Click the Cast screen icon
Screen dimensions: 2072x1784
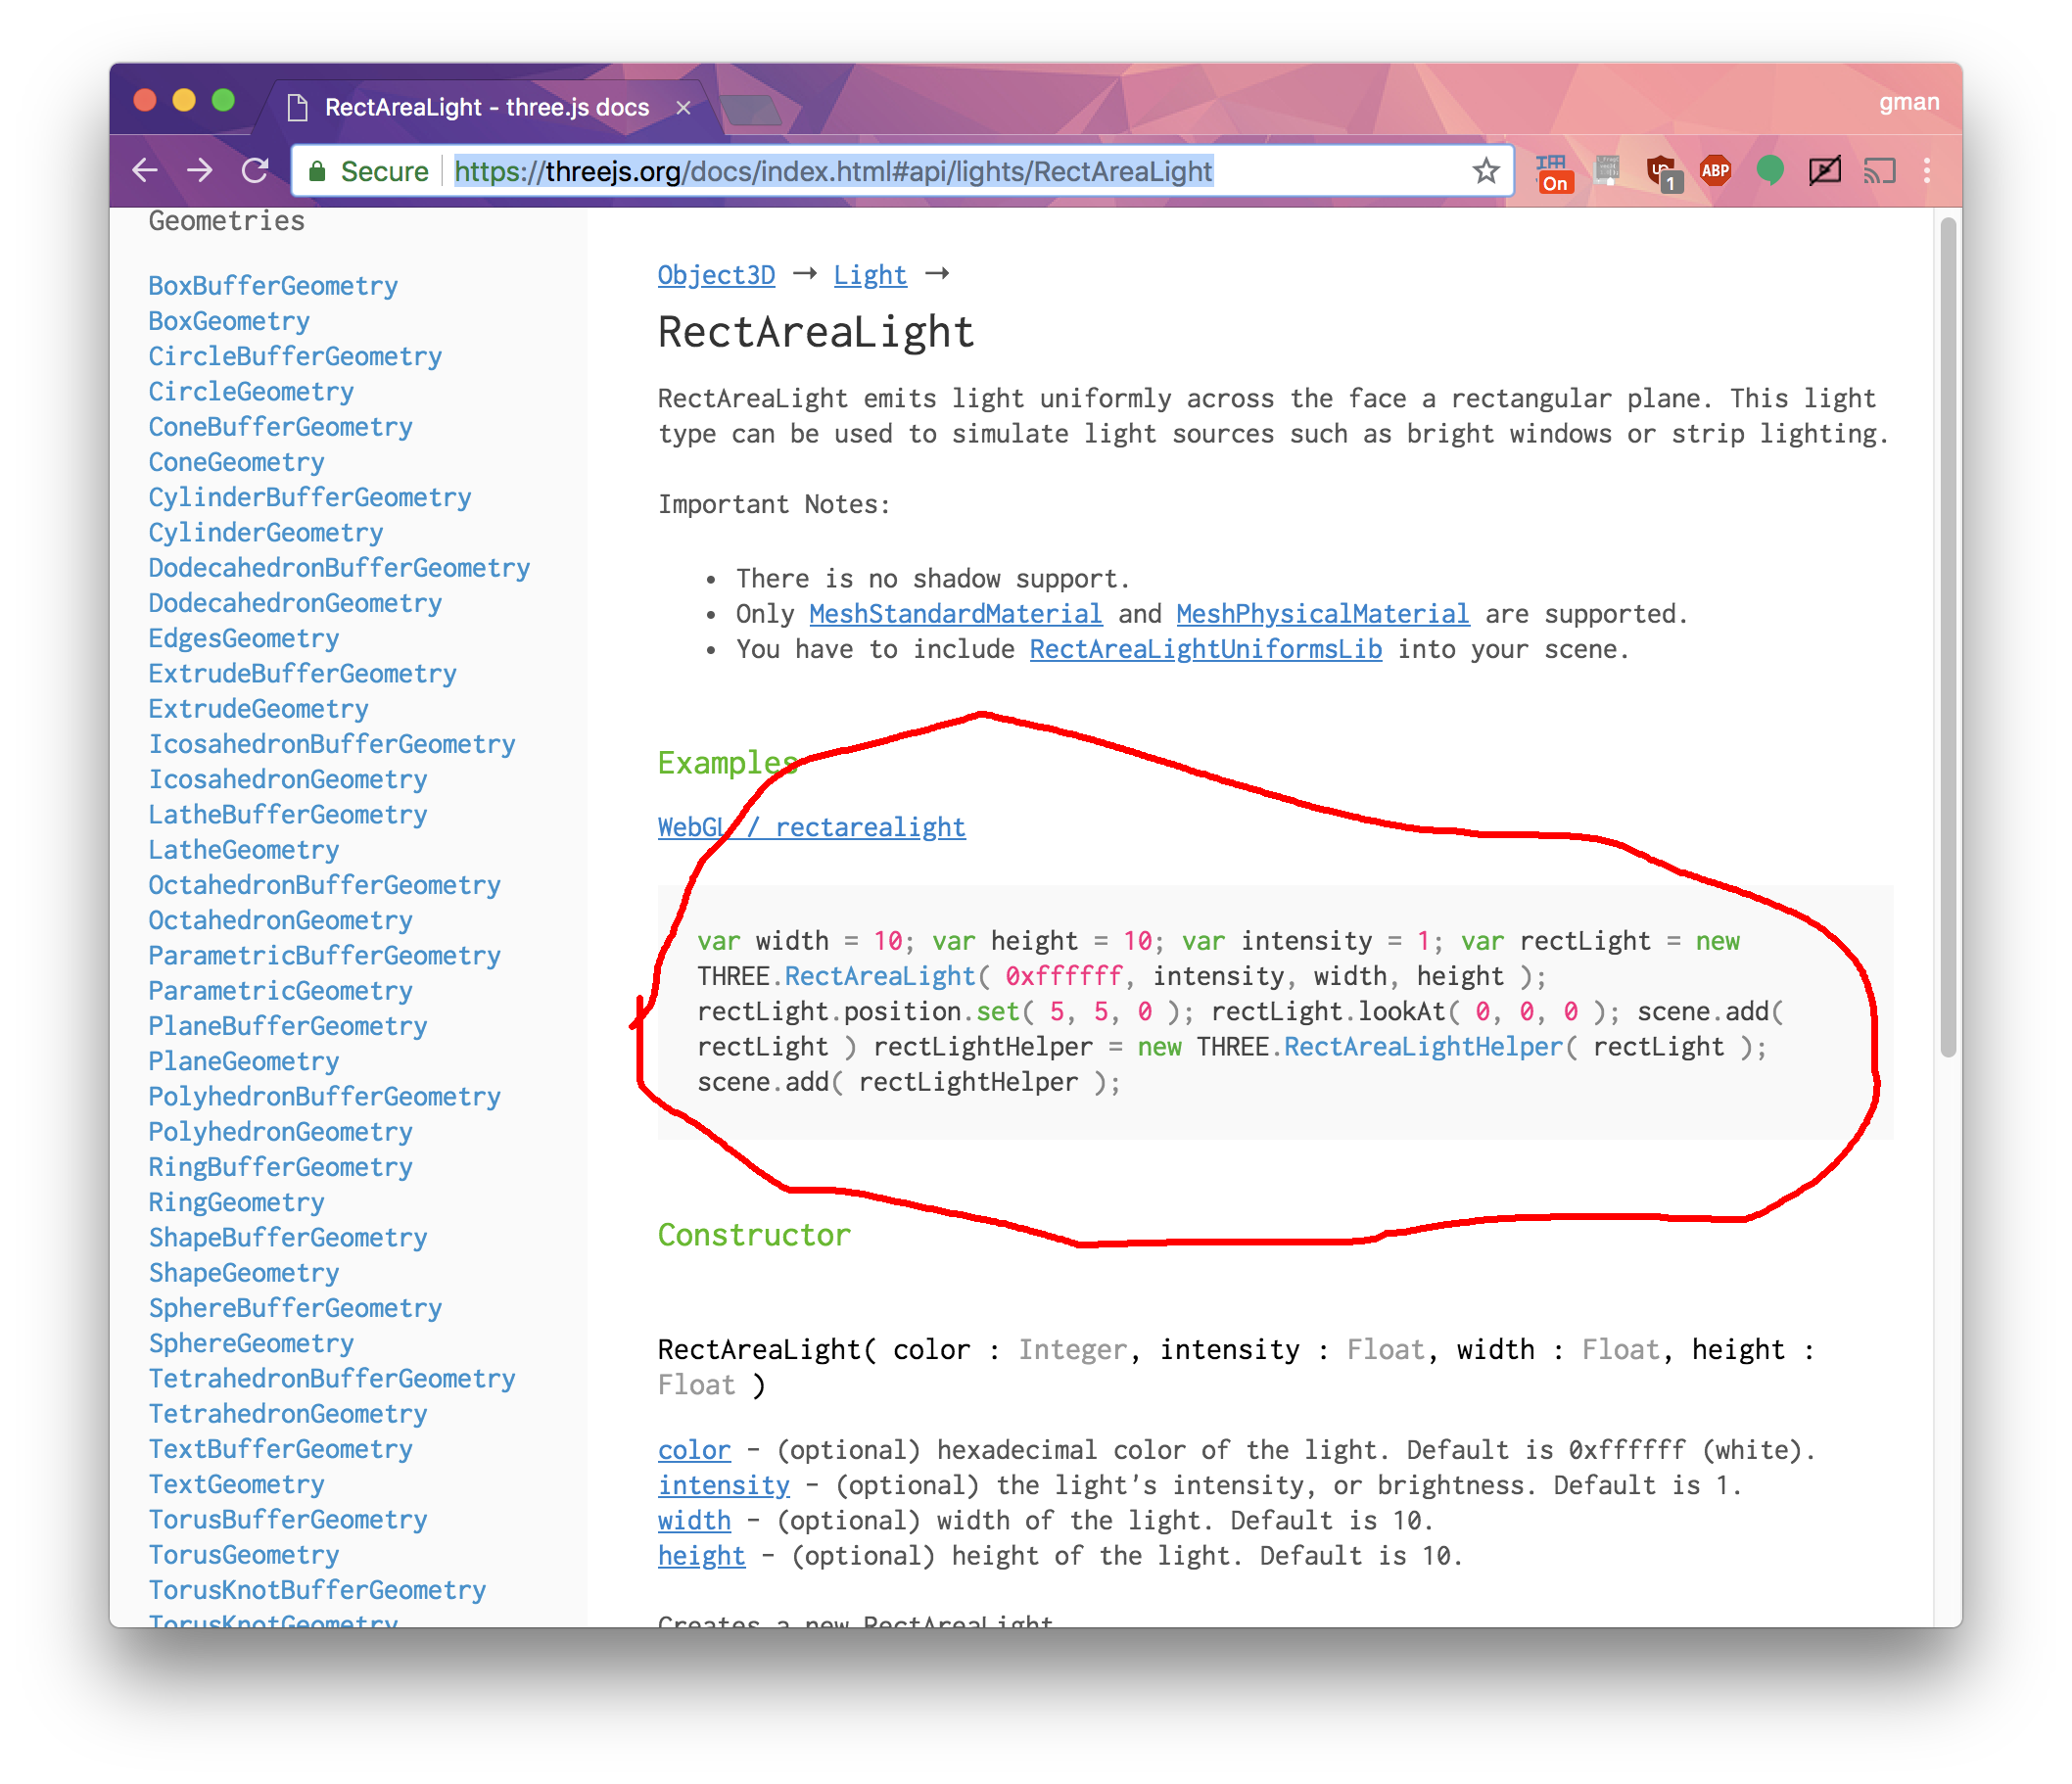1879,171
